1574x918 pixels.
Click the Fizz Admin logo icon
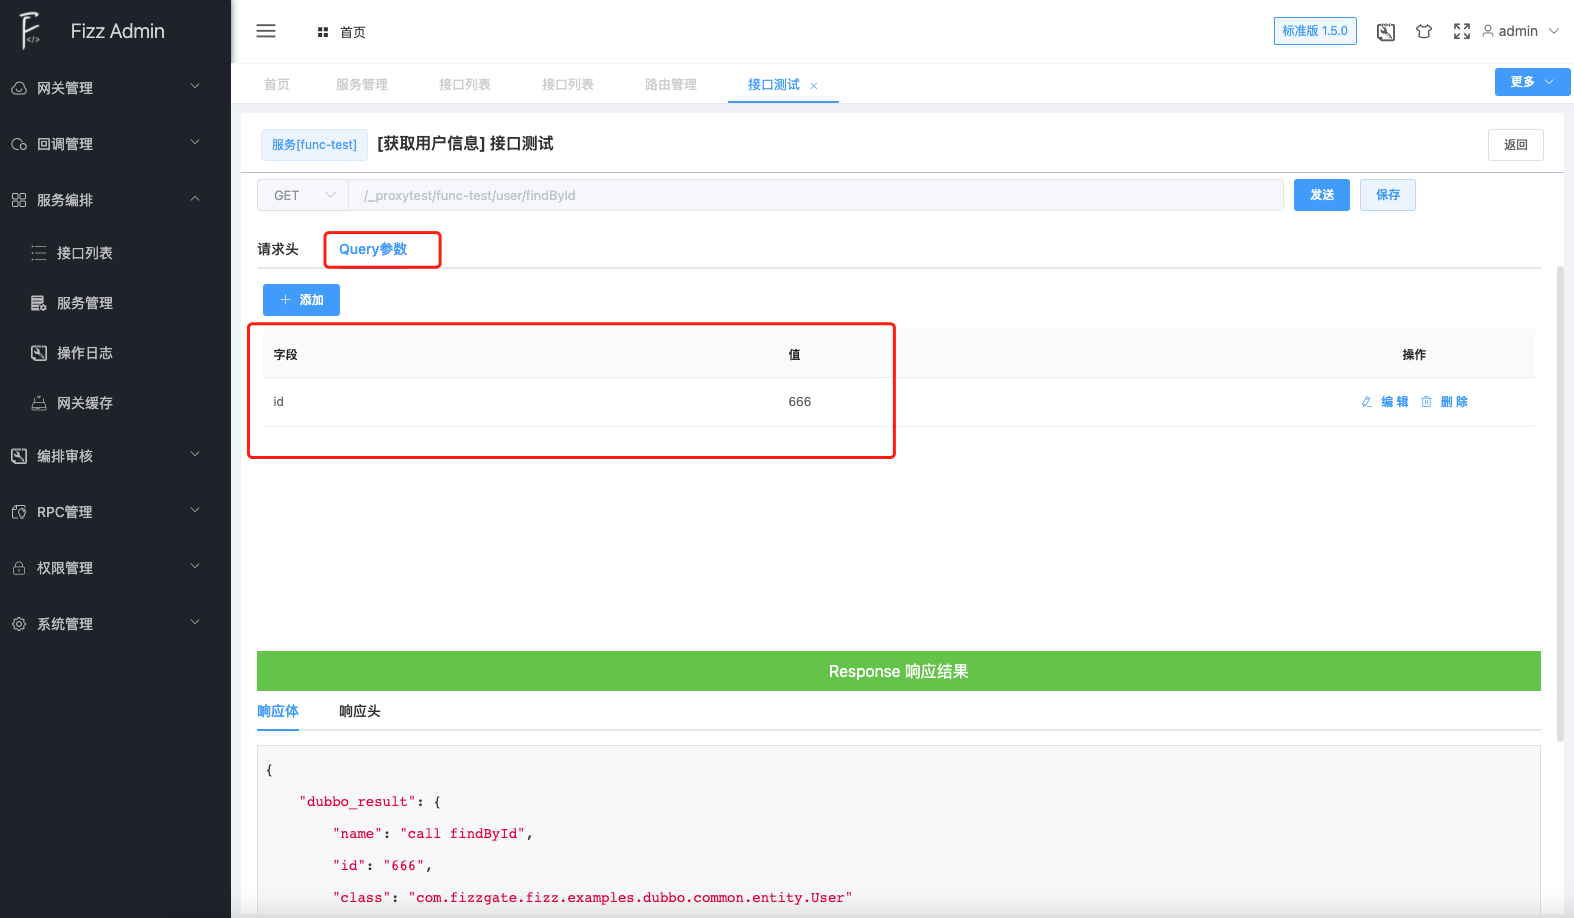tap(30, 31)
